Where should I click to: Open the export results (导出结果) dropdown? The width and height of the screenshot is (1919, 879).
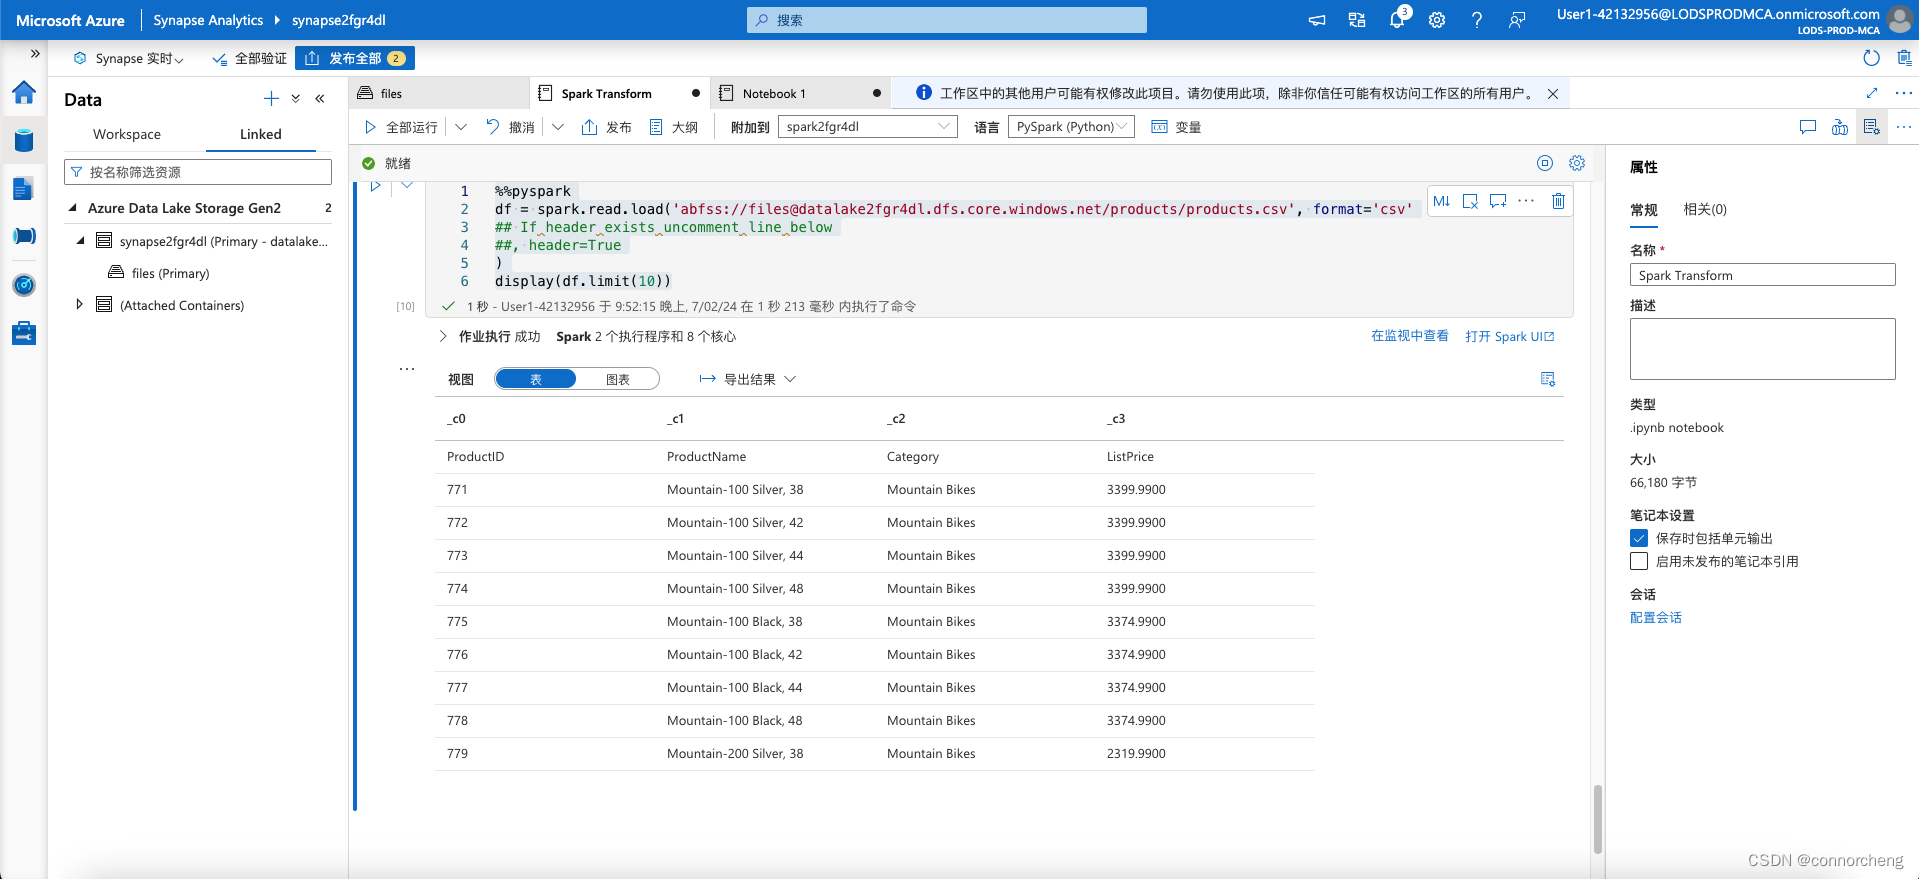(x=747, y=379)
